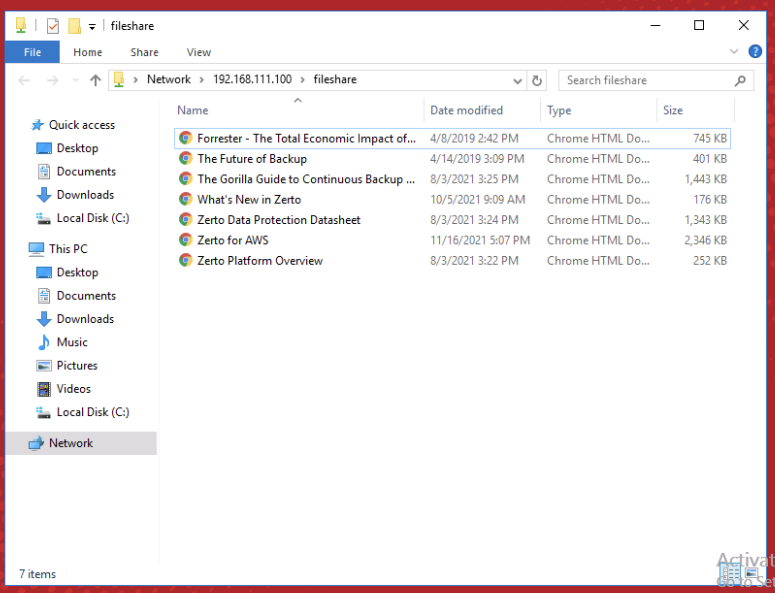The height and width of the screenshot is (593, 775).
Task: Select Quick access in the navigation pane
Action: pos(82,125)
